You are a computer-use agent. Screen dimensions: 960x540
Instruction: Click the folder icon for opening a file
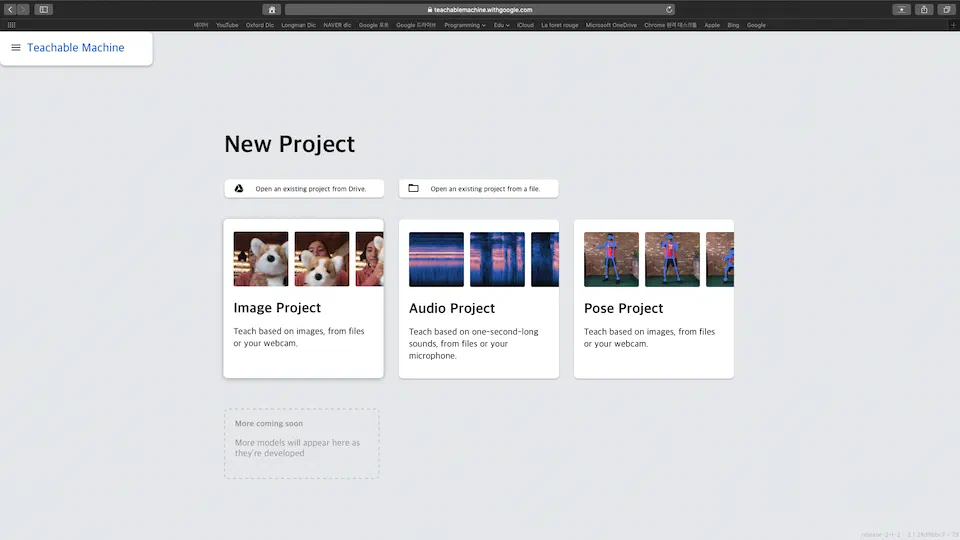coord(413,188)
